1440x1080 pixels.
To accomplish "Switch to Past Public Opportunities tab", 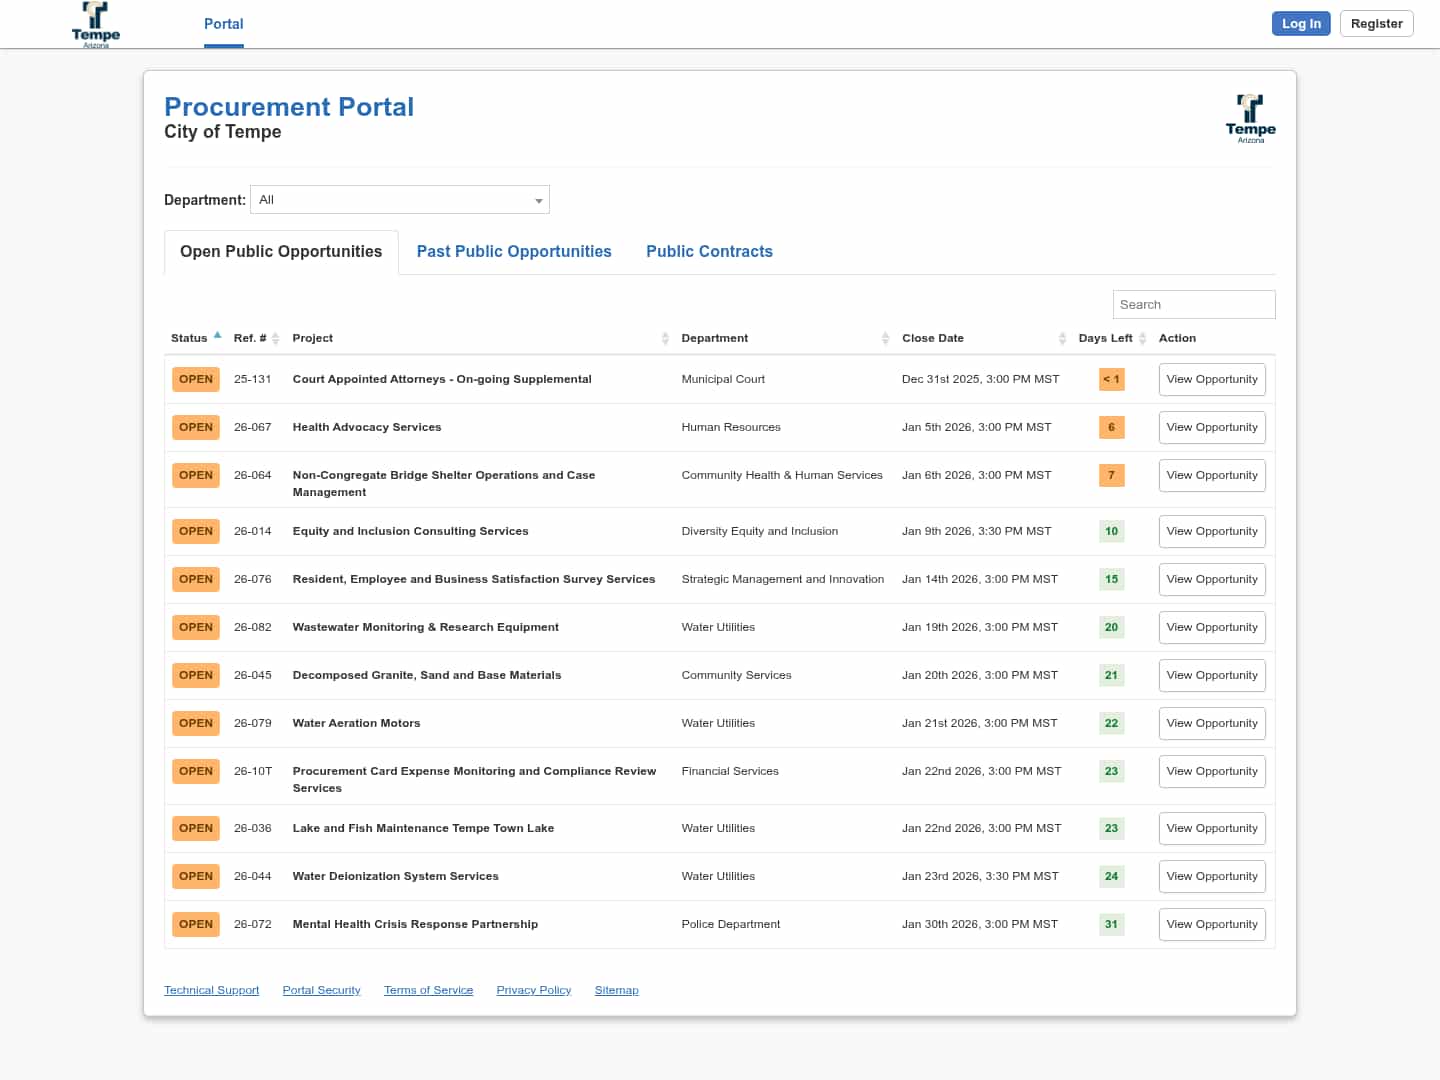I will coord(514,252).
